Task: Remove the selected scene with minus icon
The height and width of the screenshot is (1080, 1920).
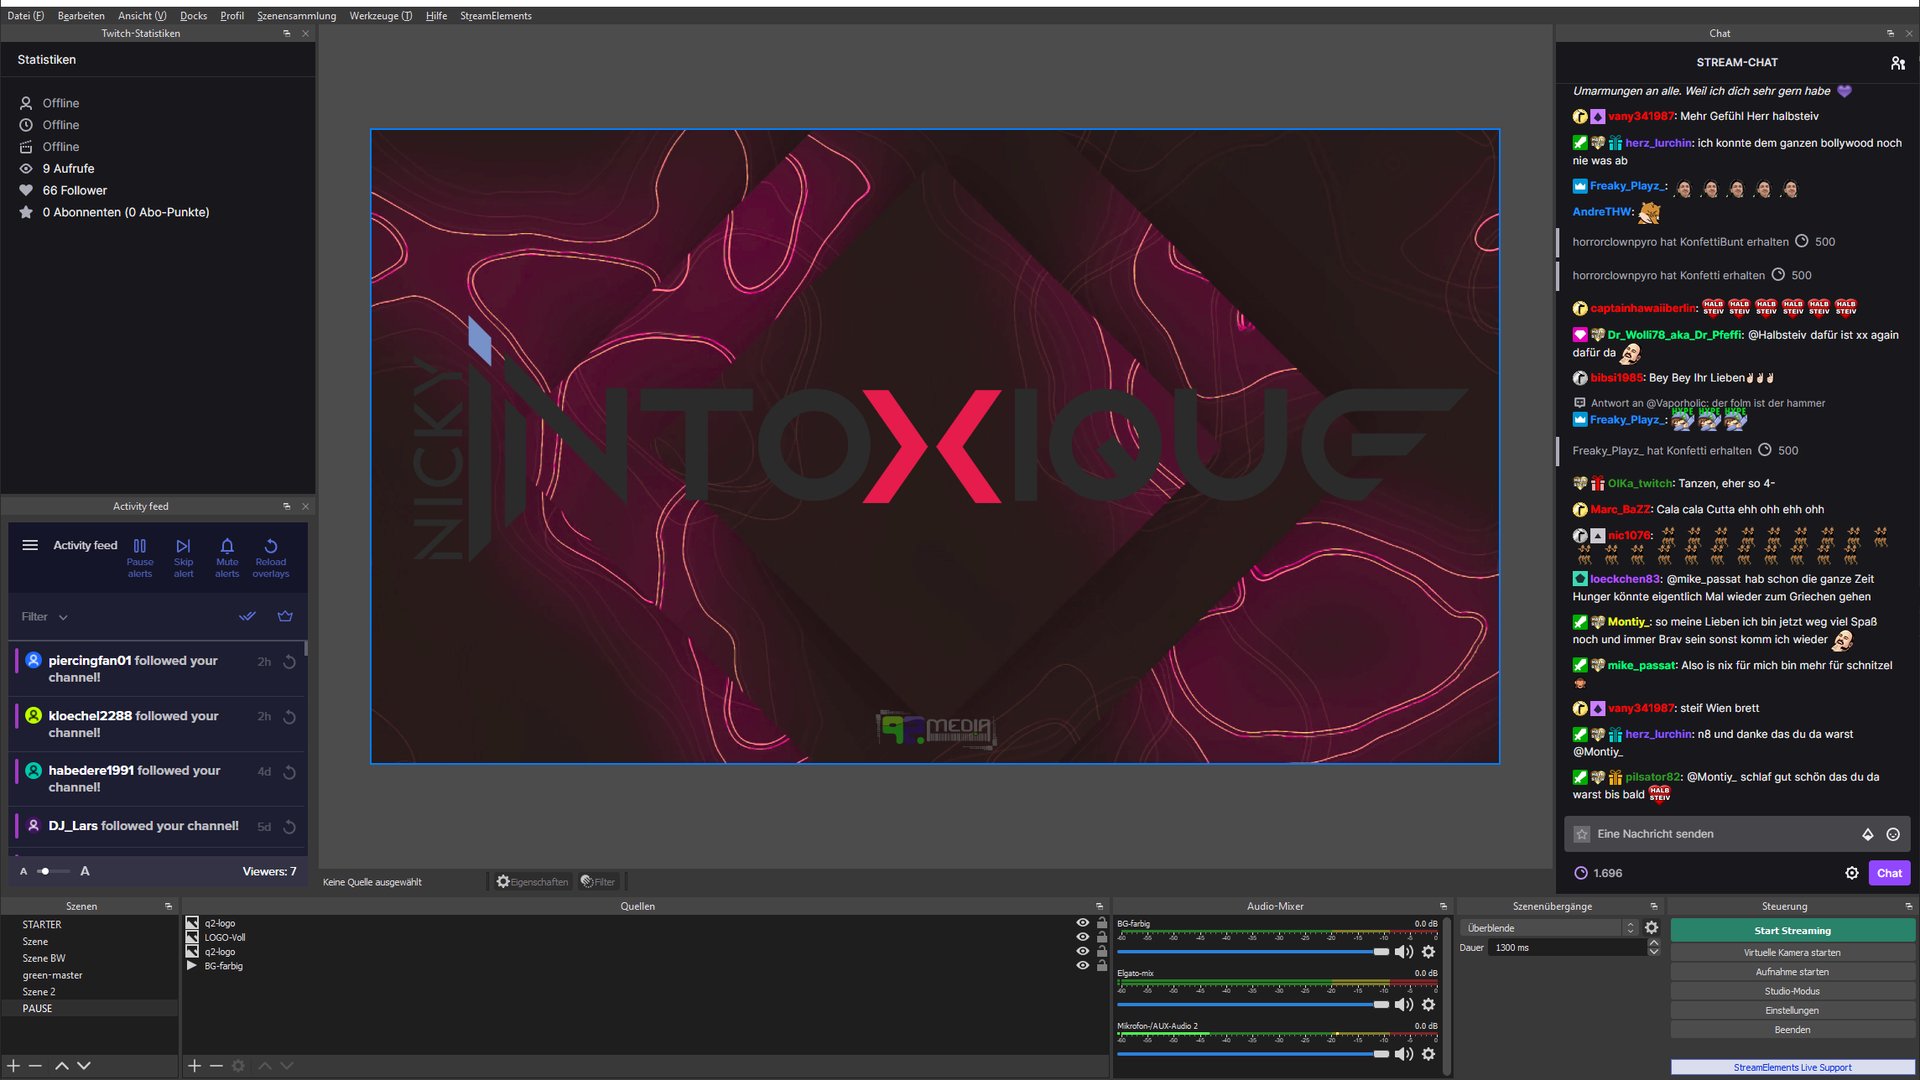Action: (x=35, y=1066)
